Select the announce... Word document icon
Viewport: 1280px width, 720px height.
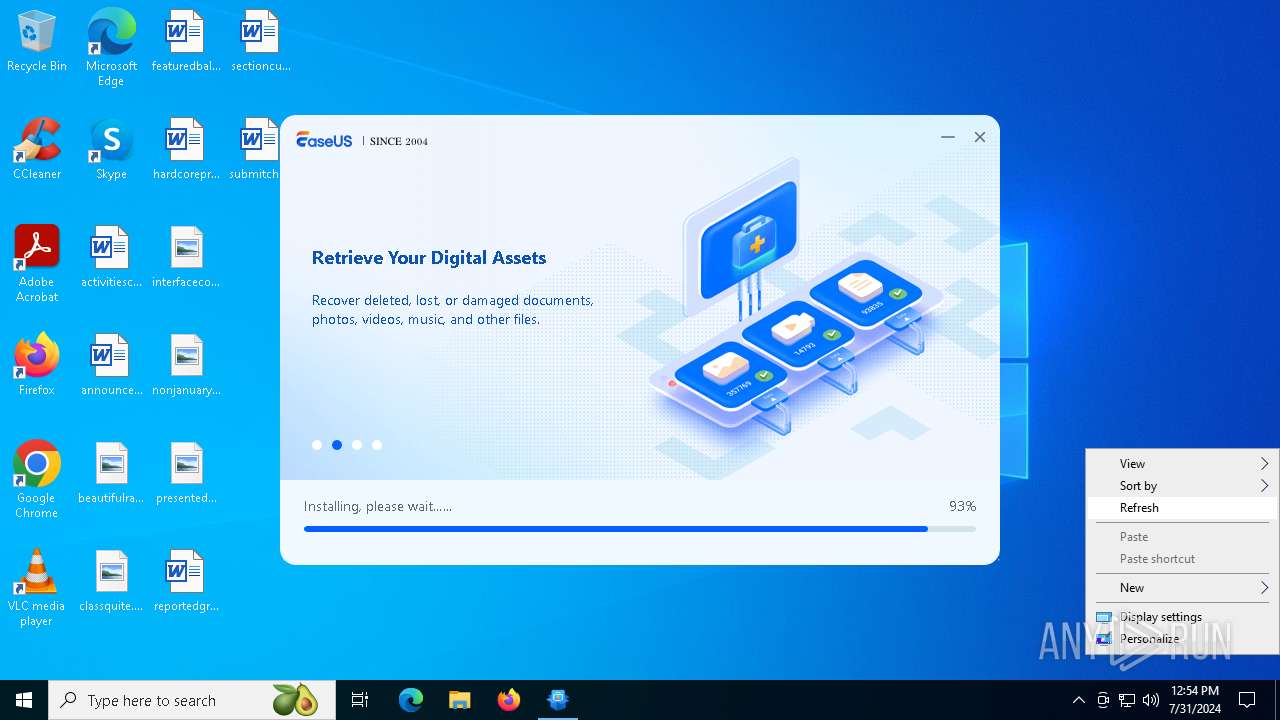(111, 365)
